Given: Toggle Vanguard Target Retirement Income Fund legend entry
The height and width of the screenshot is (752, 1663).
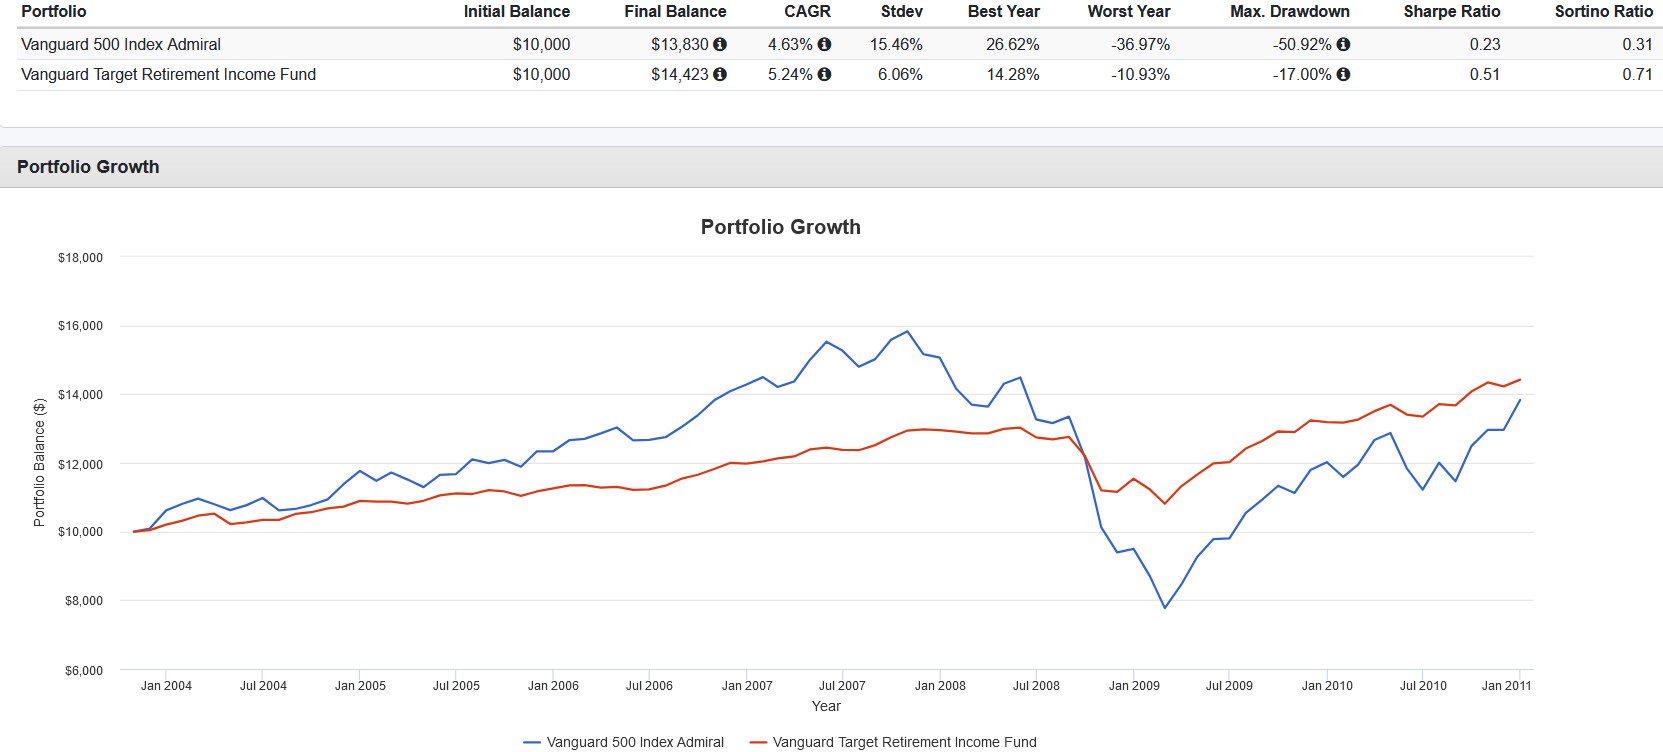Looking at the screenshot, I should (893, 742).
